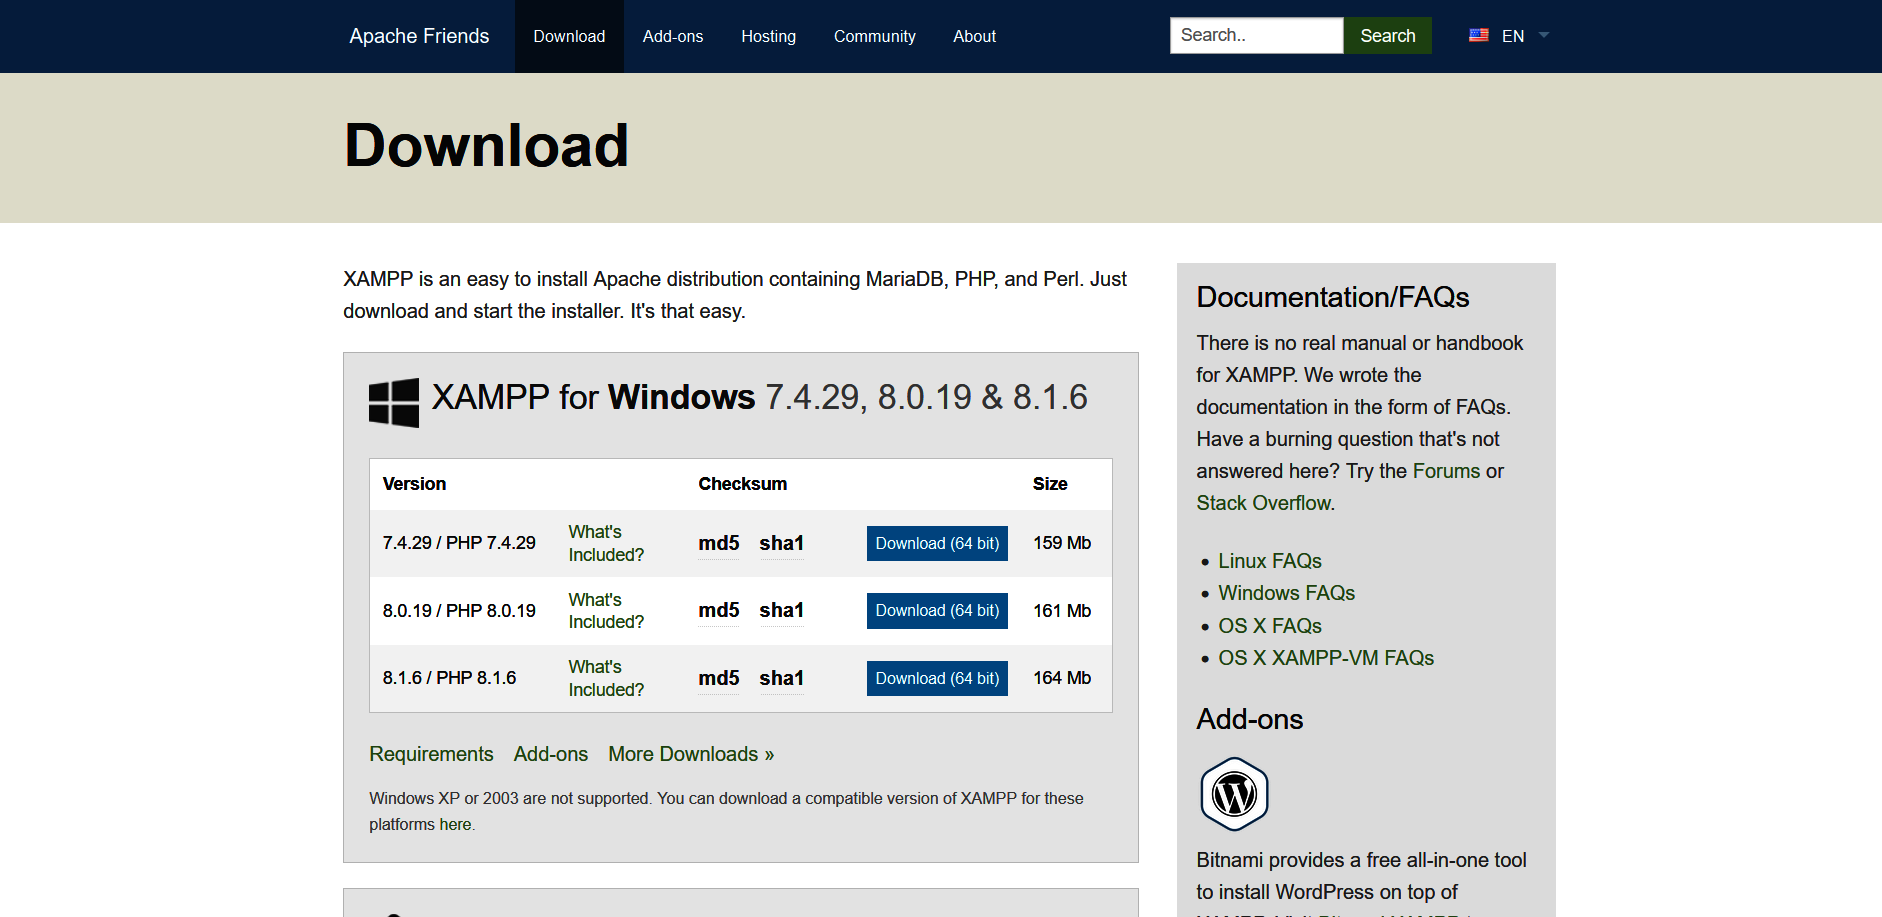Click the WordPress logo in the Add-ons section
Viewport: 1882px width, 917px height.
click(x=1234, y=793)
